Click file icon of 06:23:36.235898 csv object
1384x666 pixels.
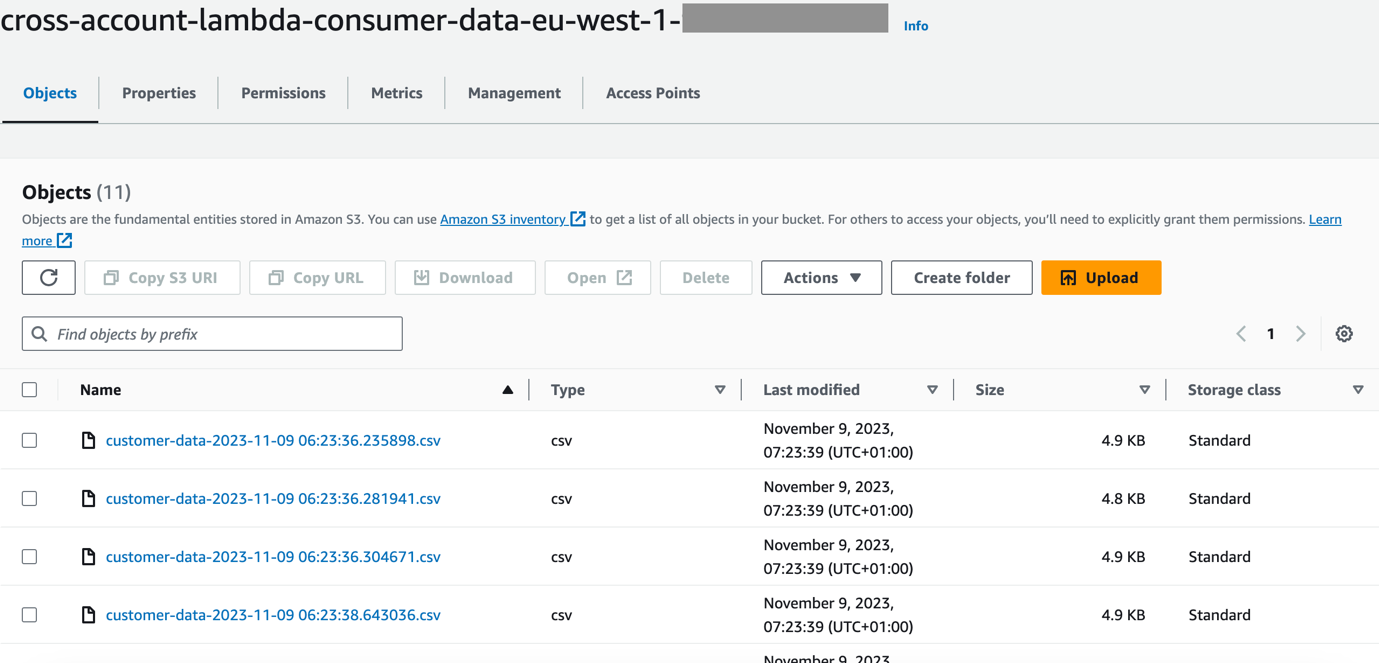click(88, 440)
